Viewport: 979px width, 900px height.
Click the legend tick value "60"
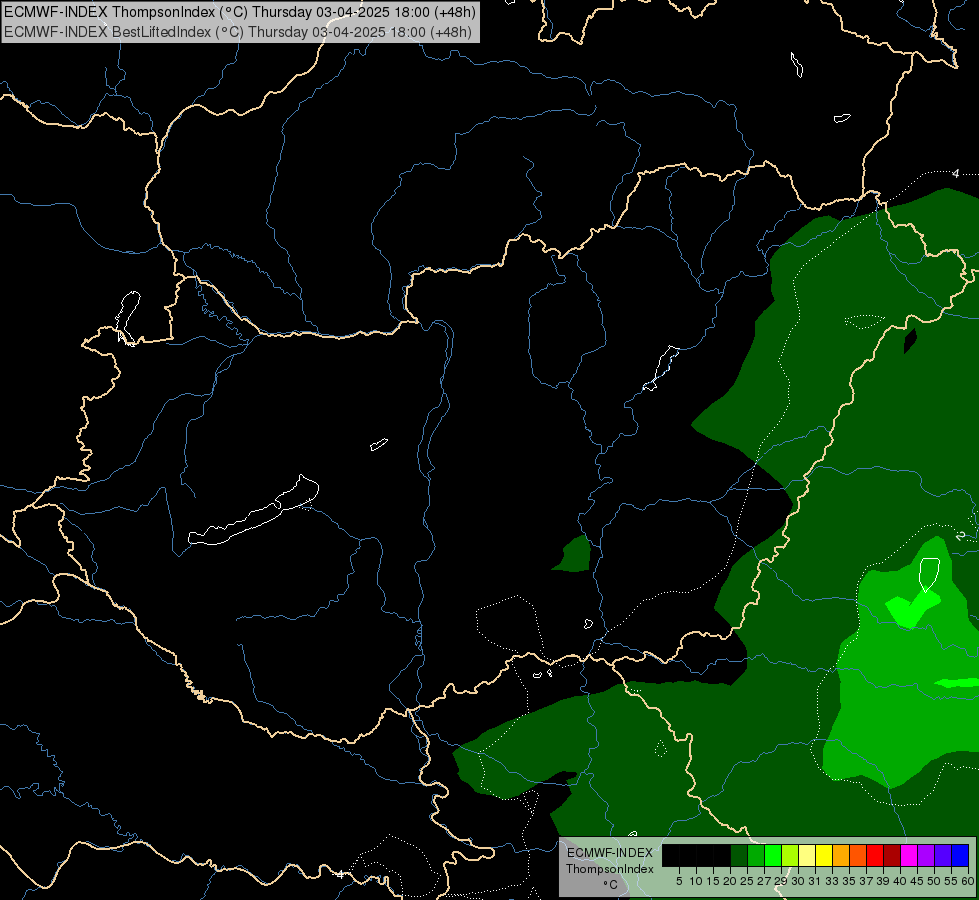coord(968,881)
